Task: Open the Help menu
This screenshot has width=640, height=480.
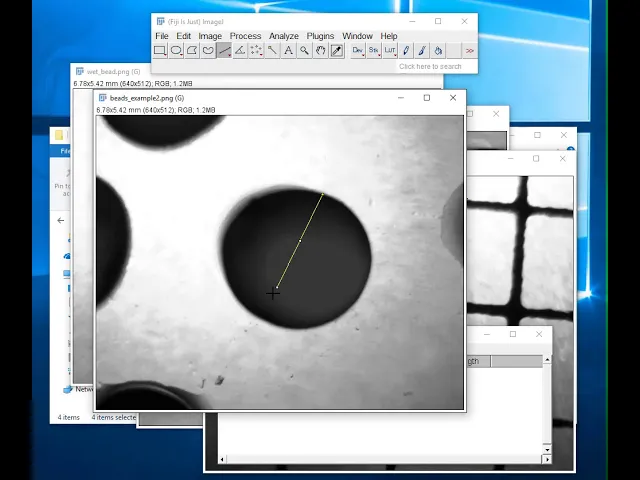Action: click(x=389, y=36)
